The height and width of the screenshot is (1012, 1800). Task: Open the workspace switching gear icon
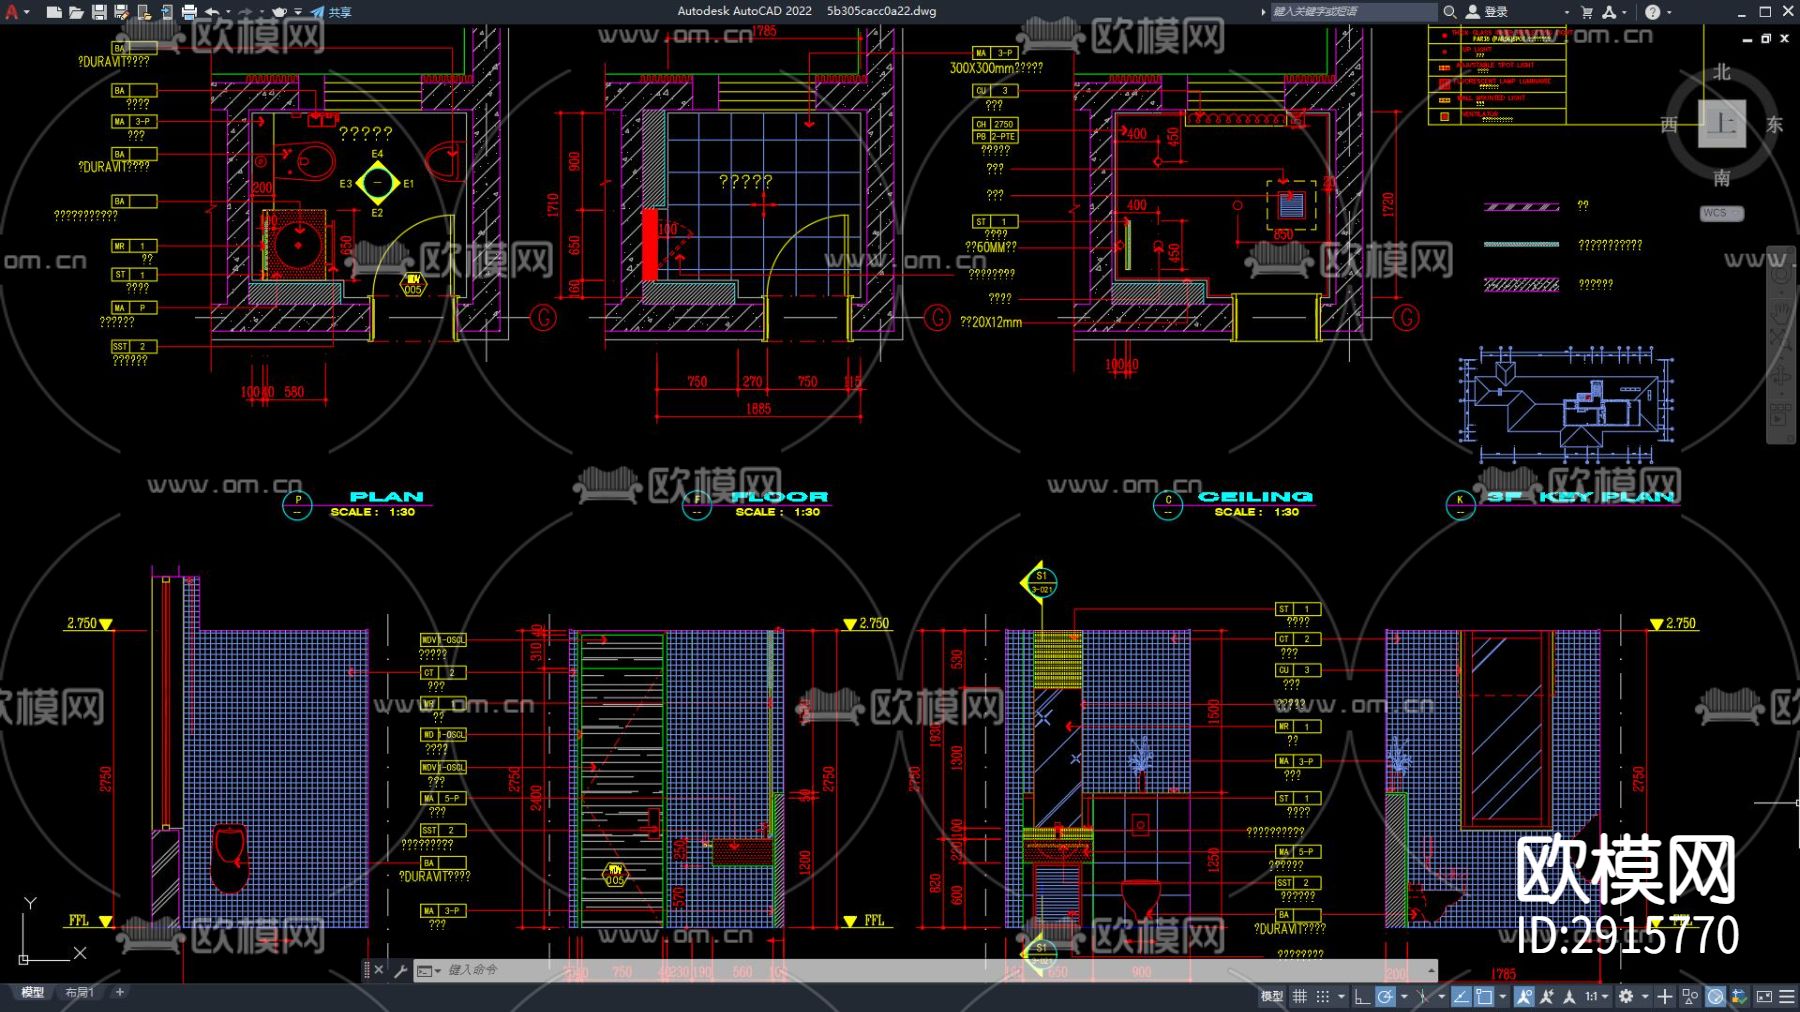pyautogui.click(x=1626, y=996)
